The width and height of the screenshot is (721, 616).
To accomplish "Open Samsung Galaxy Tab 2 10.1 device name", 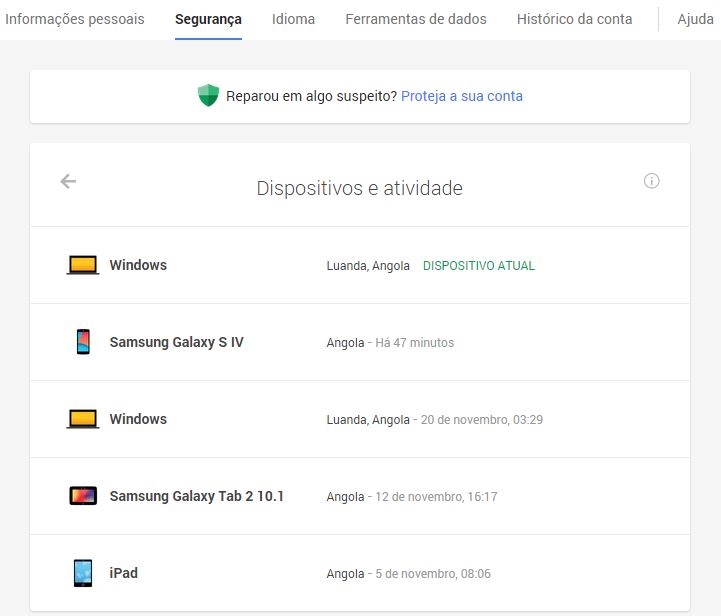I will tap(197, 496).
